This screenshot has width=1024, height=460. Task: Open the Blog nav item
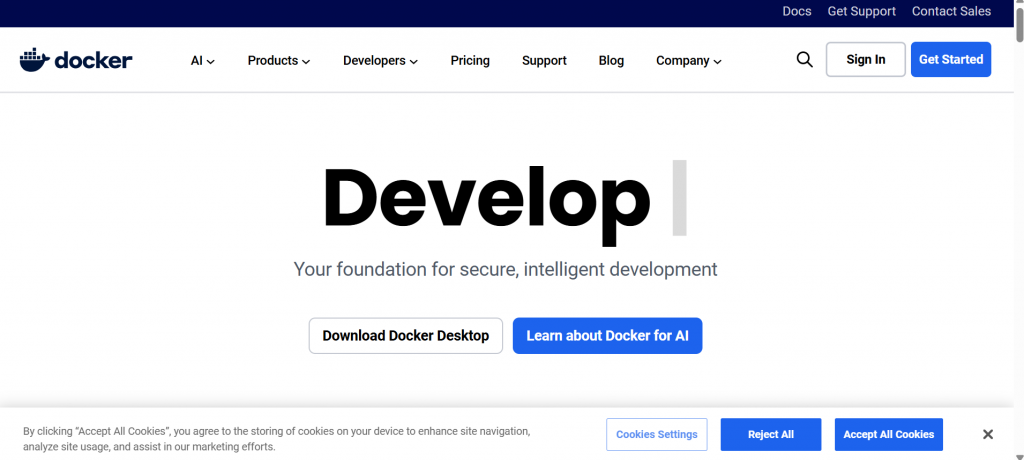611,61
